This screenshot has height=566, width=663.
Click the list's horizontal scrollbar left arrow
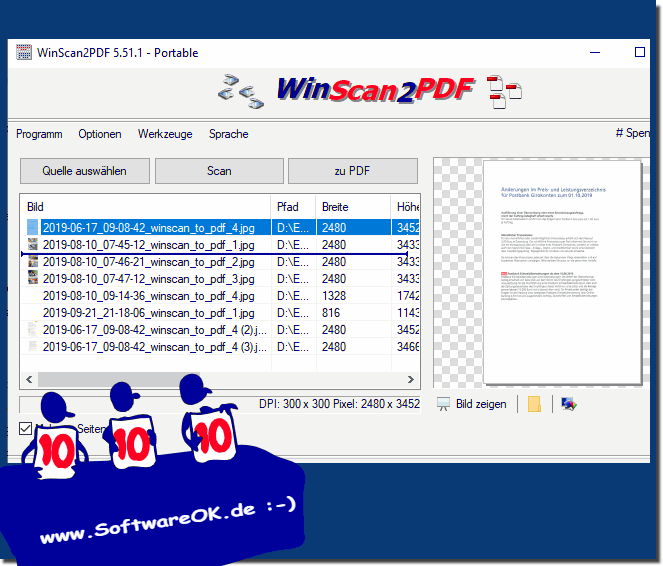(29, 379)
